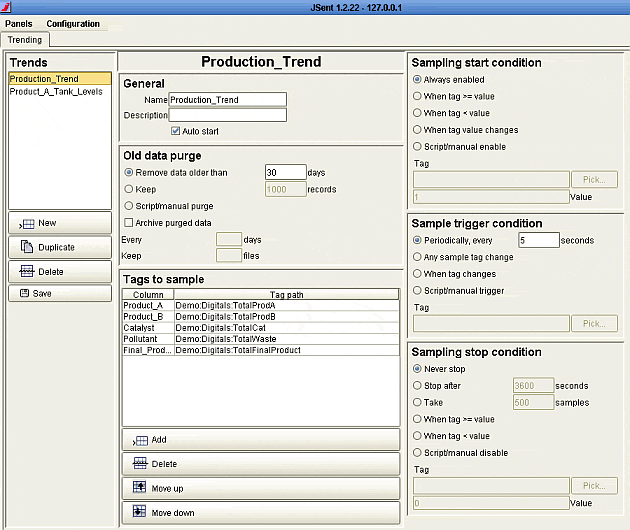Select Script/manual trigger option
This screenshot has height=530, width=630.
(417, 290)
